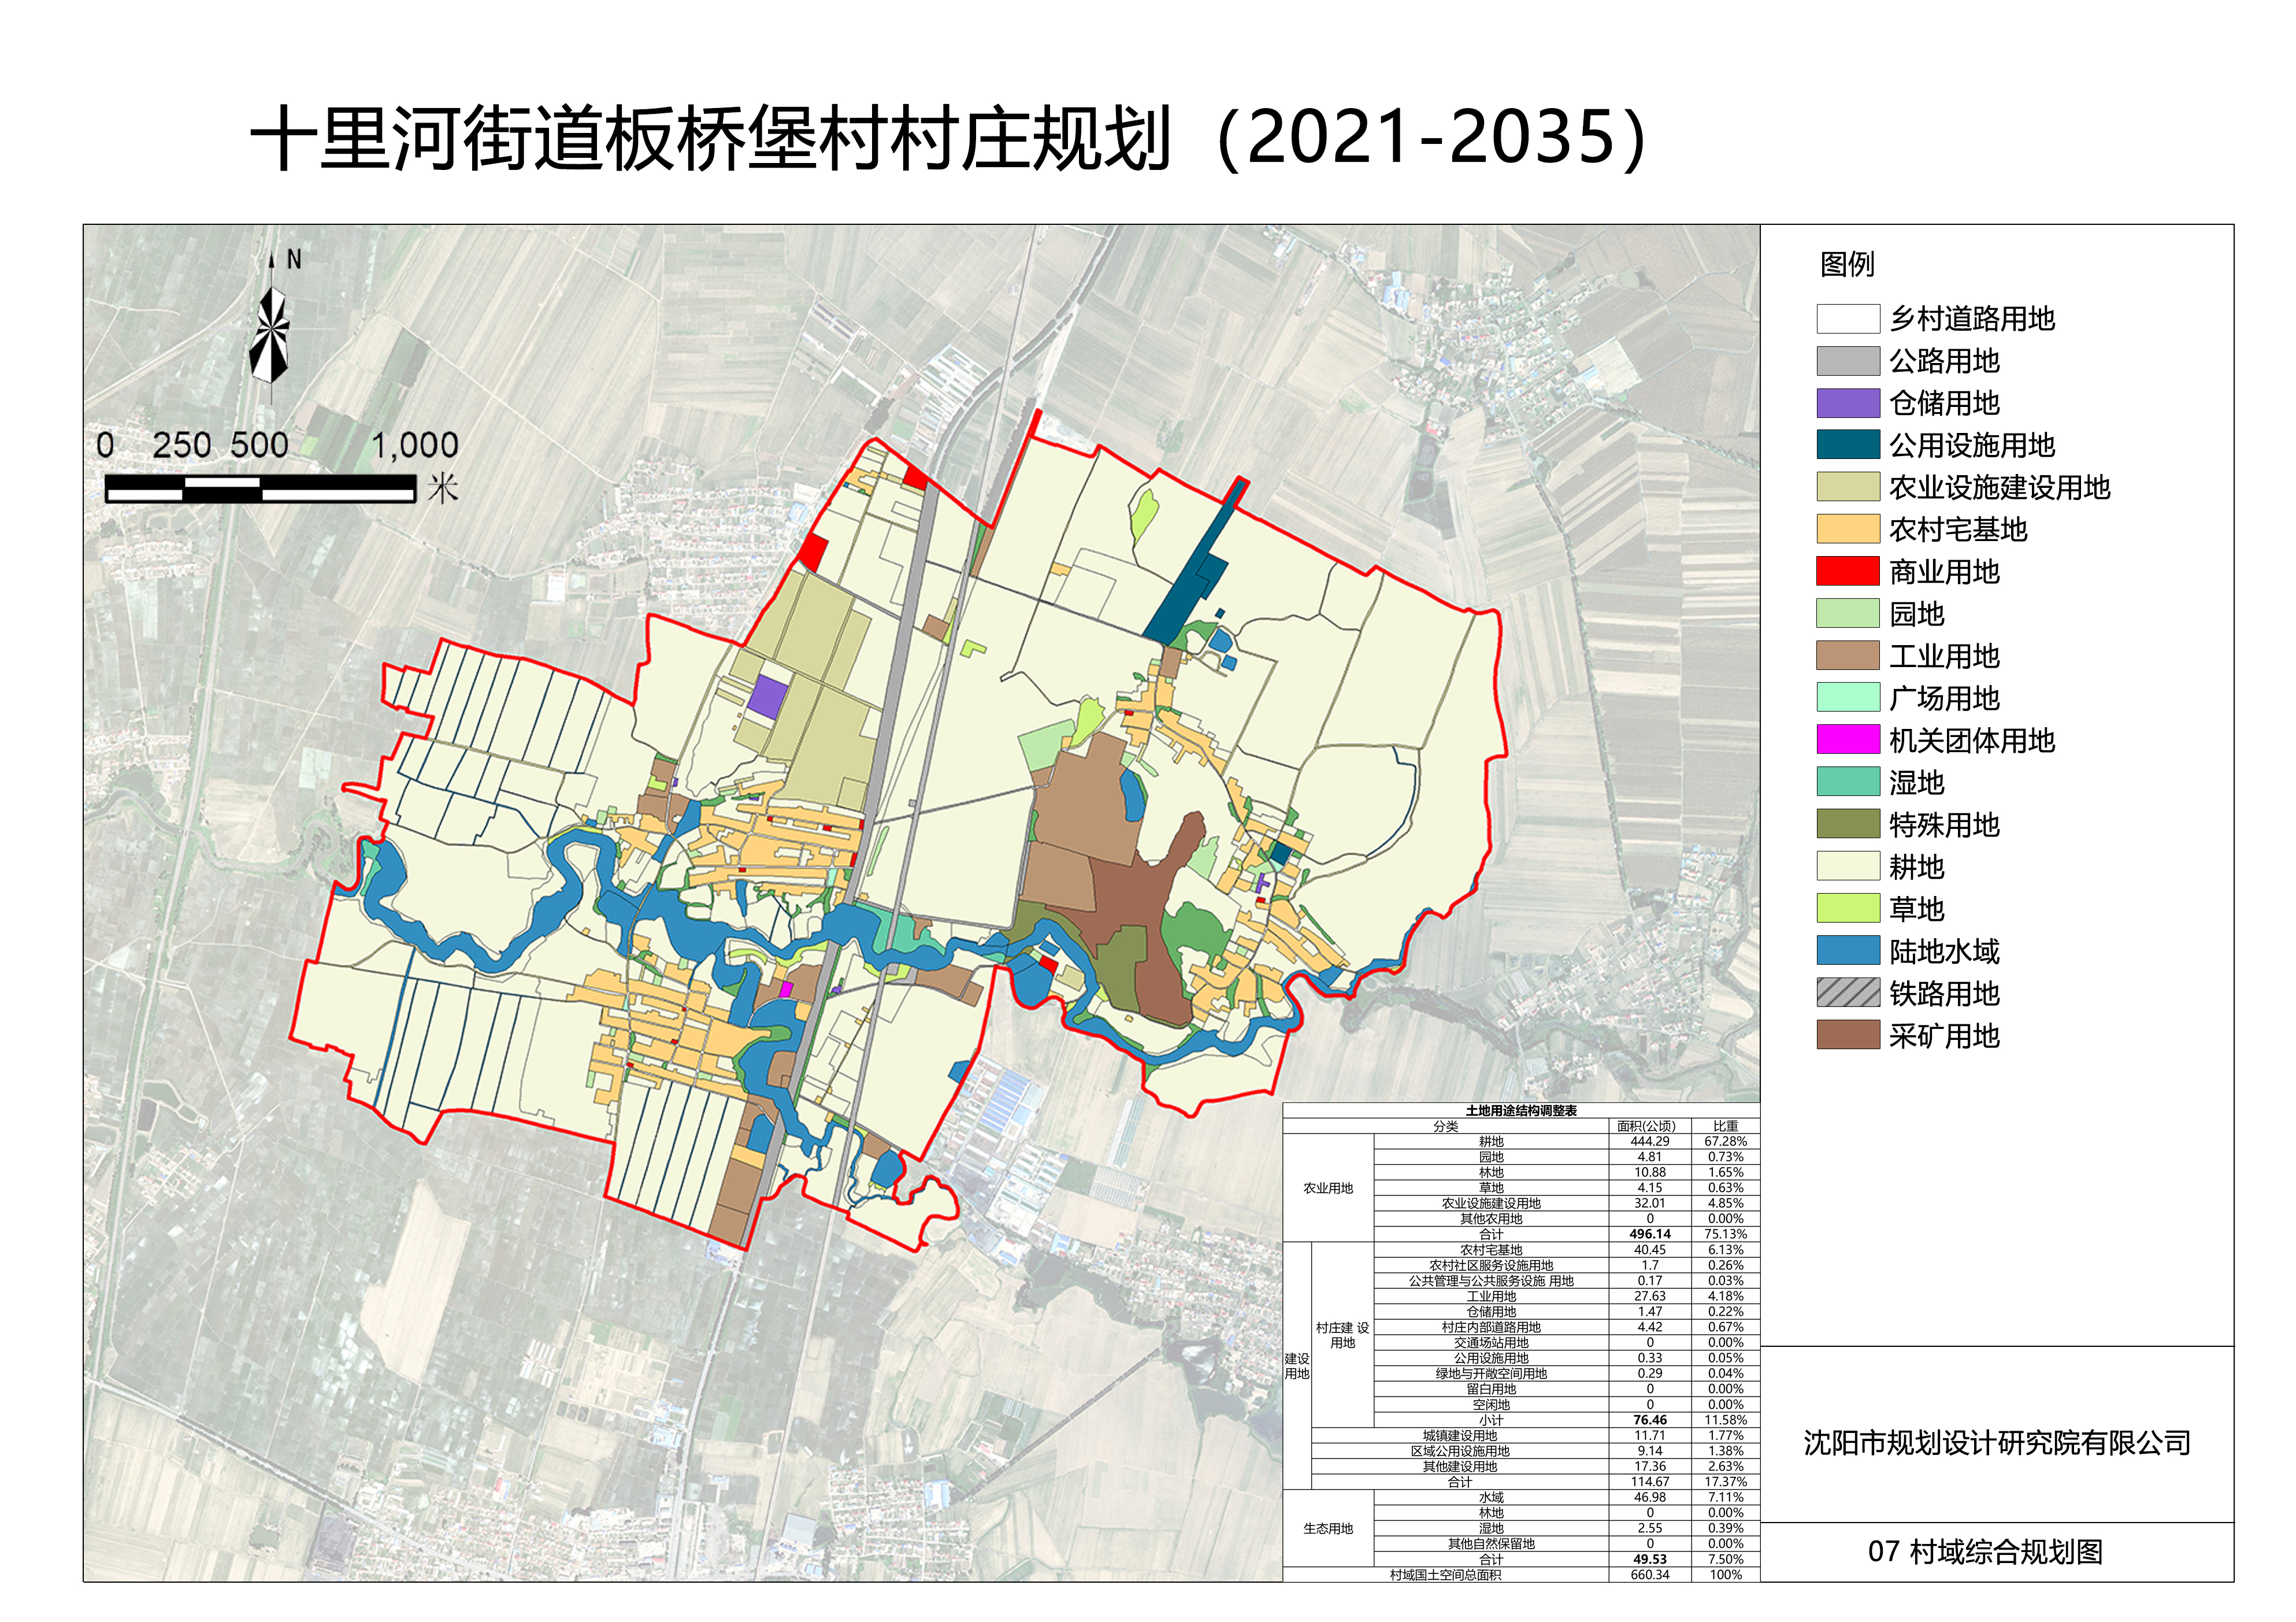Click the 沈阳市规划设计研究院有限公司 label
The image size is (2296, 1622).
1996,1442
